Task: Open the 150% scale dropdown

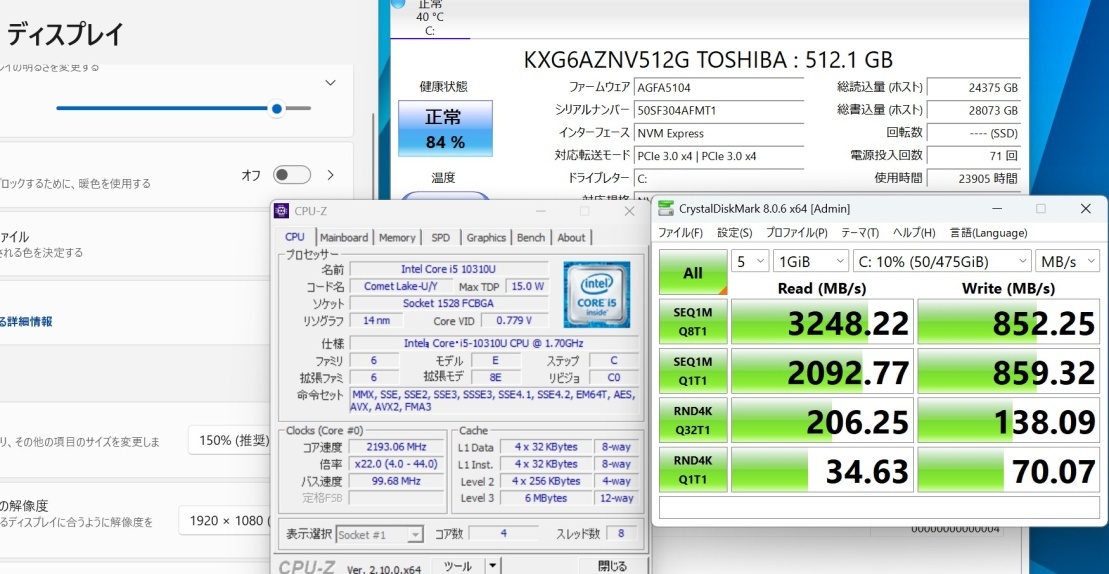Action: click(x=231, y=440)
